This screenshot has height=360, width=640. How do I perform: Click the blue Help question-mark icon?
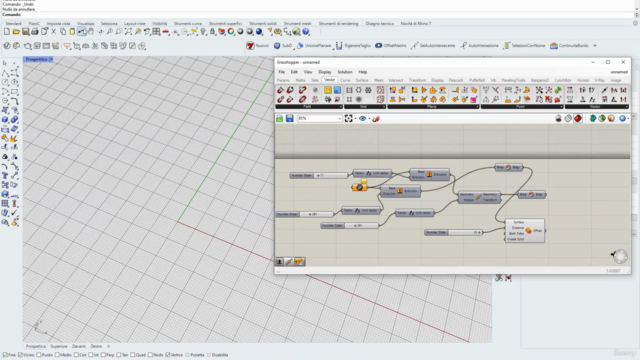[306, 31]
